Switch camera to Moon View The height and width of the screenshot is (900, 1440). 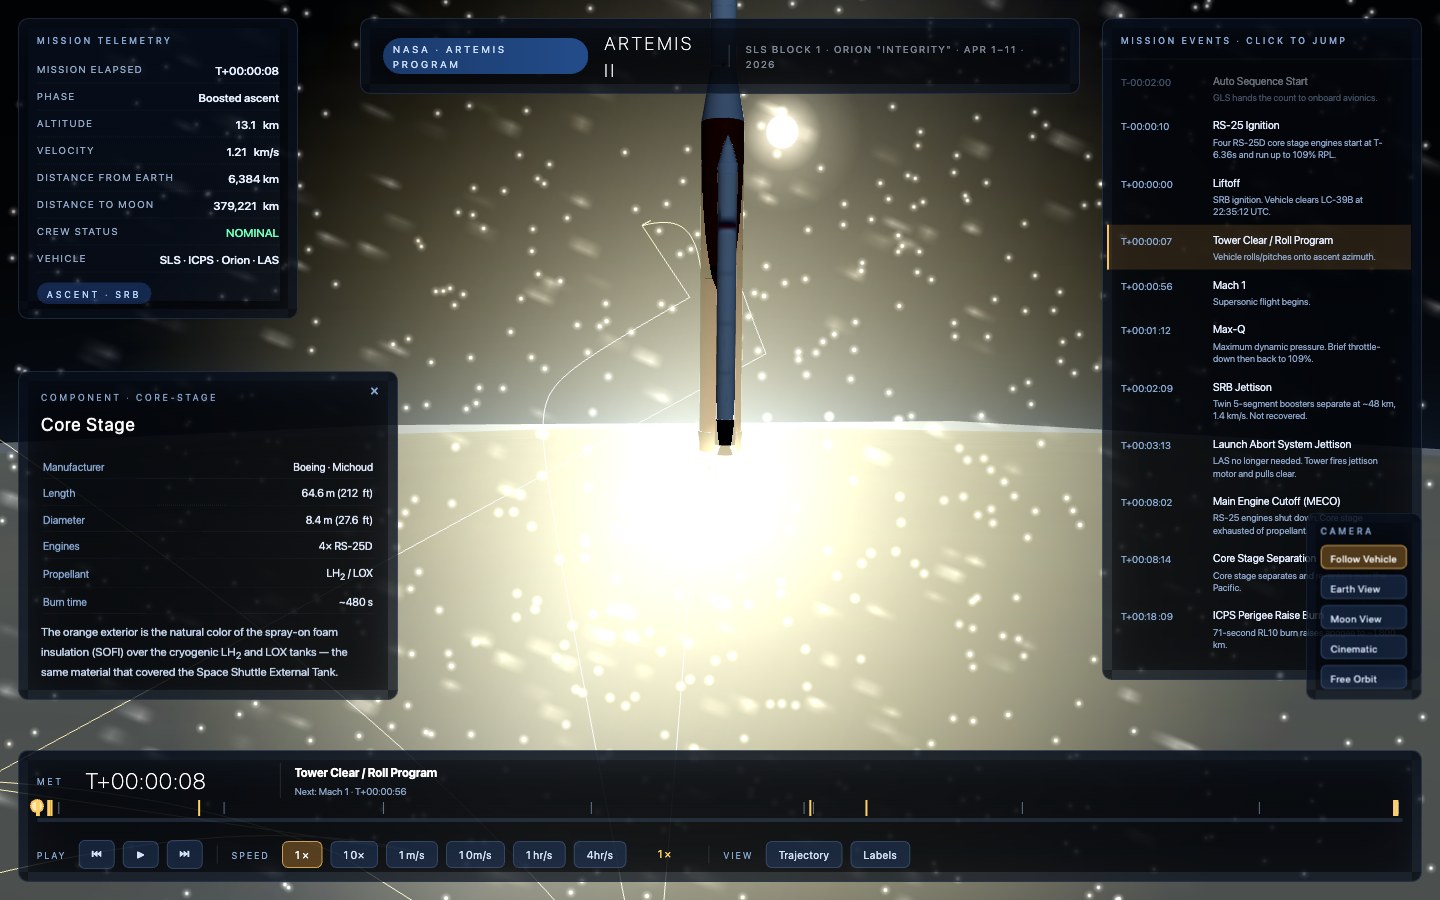[1364, 618]
